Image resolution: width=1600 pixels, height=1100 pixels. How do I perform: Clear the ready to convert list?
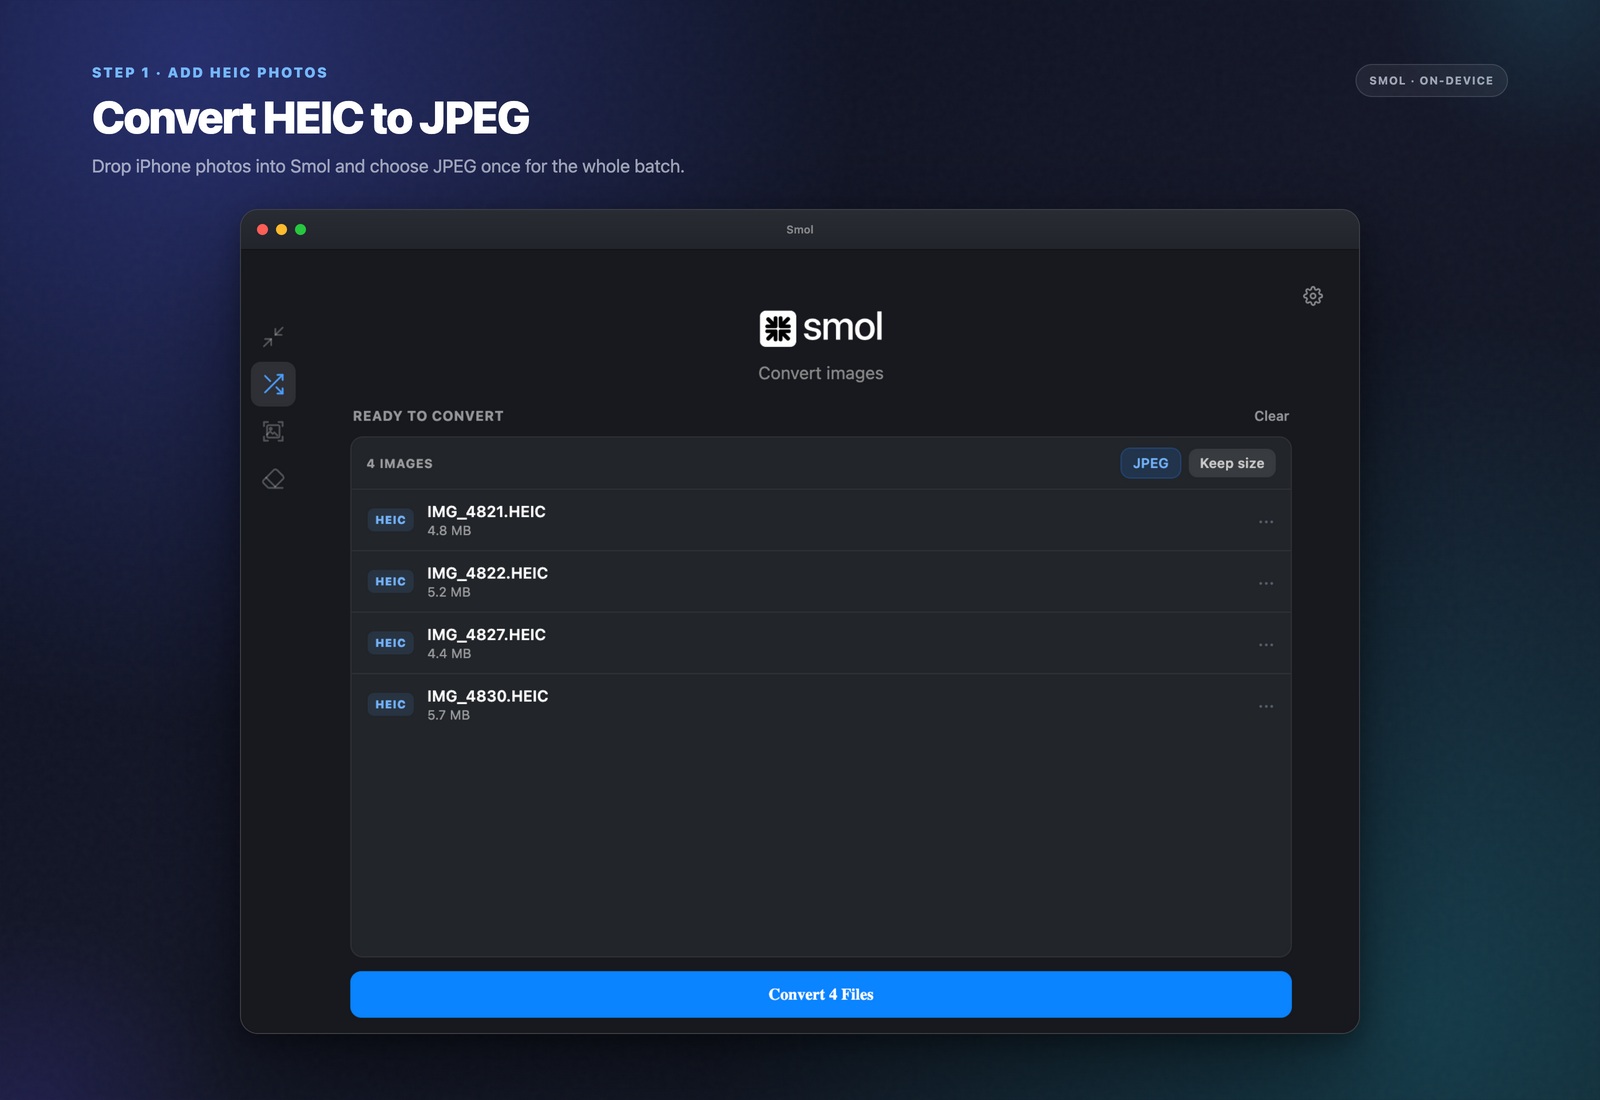point(1272,416)
